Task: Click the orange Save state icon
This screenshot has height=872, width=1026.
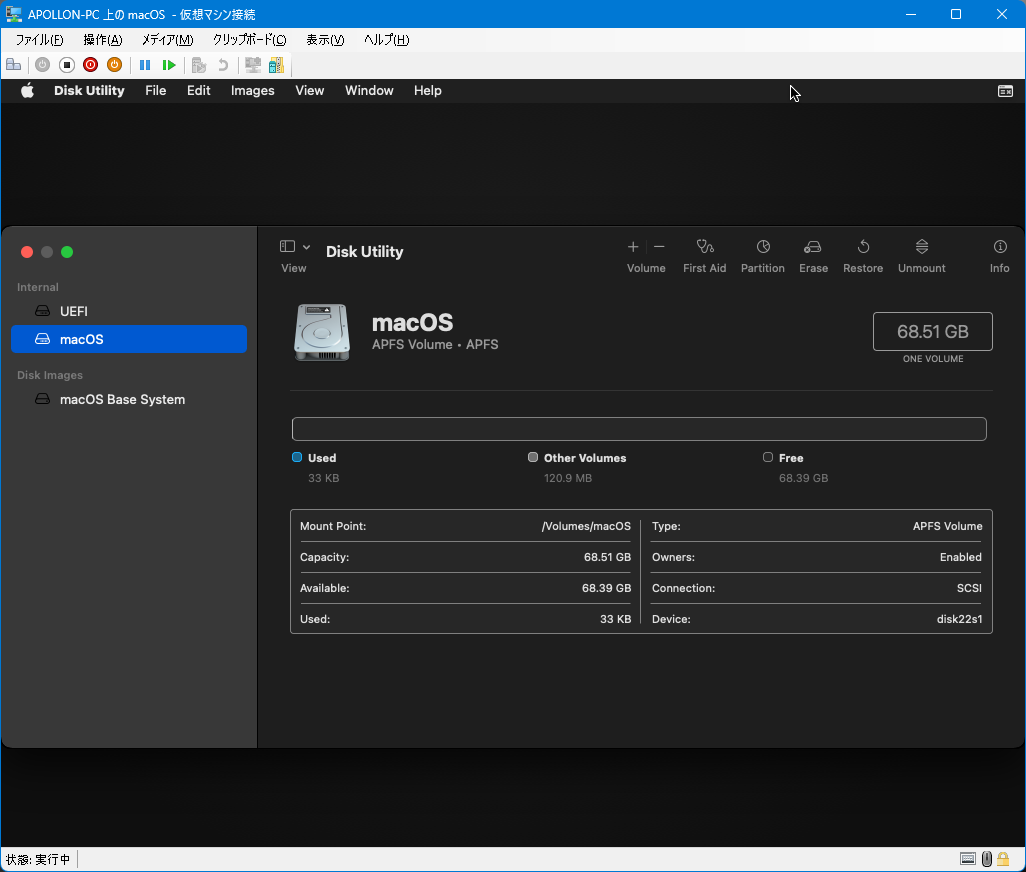Action: pyautogui.click(x=115, y=65)
